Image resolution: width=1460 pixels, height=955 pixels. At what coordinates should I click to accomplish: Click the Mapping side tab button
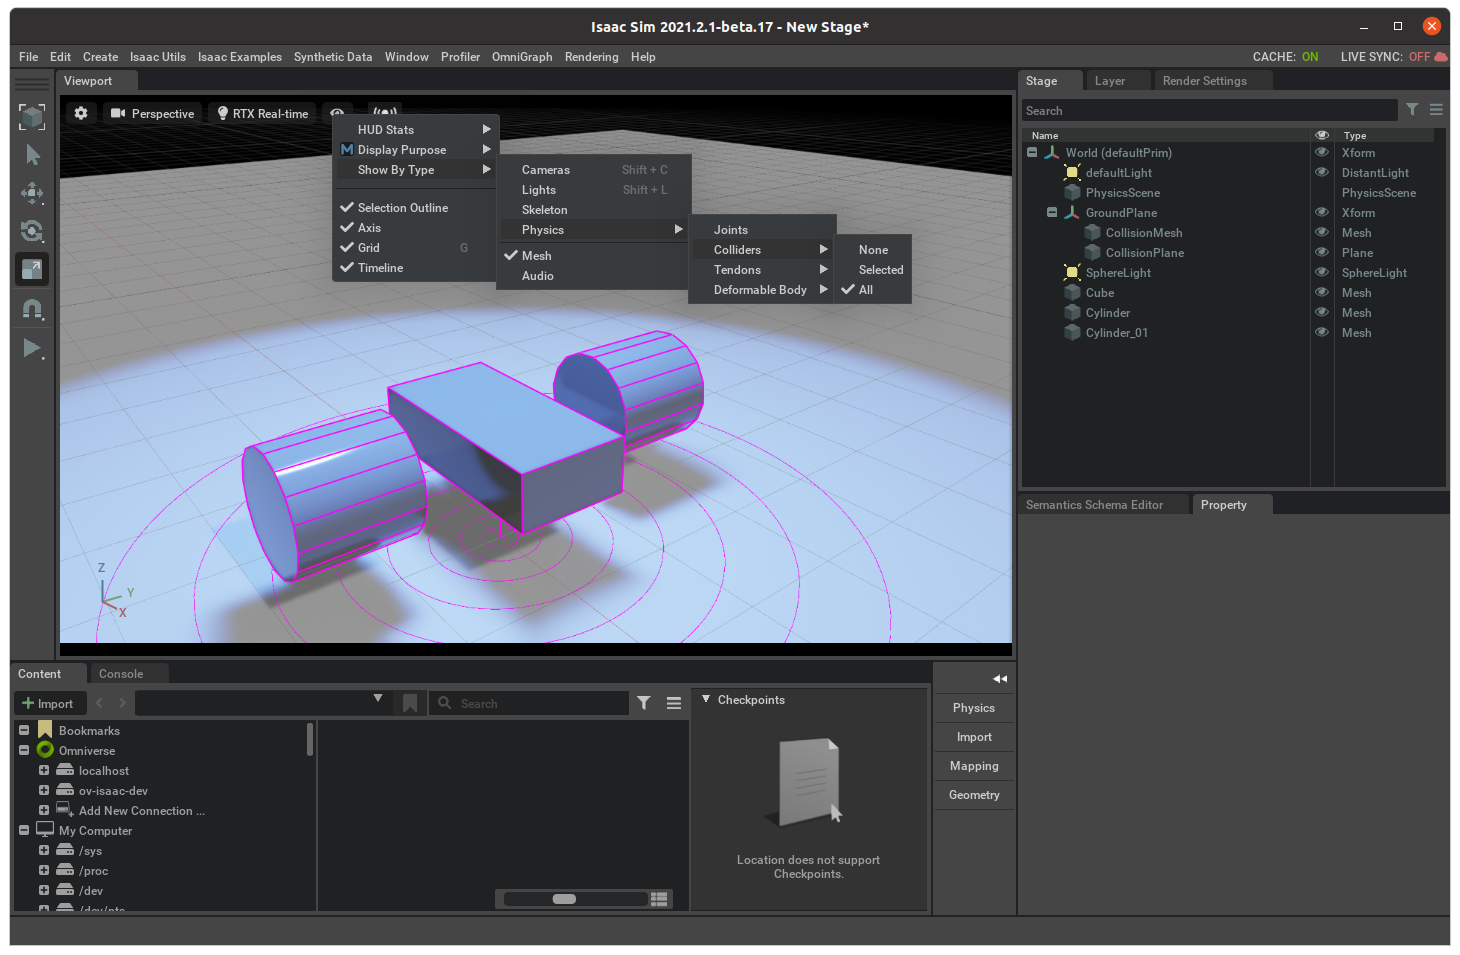[x=974, y=765]
